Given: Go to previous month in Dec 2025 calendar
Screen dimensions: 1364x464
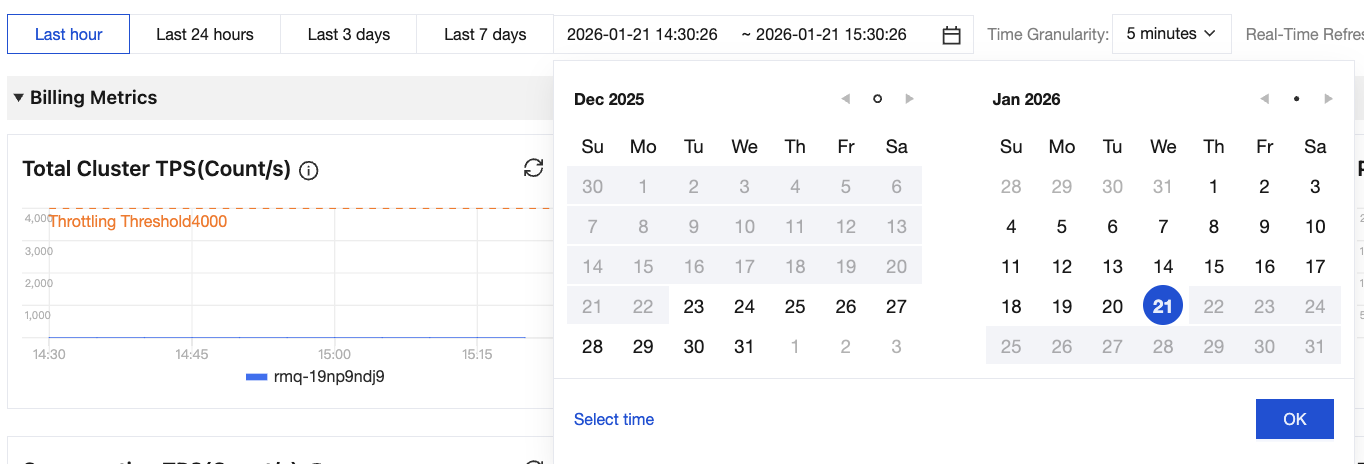Looking at the screenshot, I should pos(846,99).
